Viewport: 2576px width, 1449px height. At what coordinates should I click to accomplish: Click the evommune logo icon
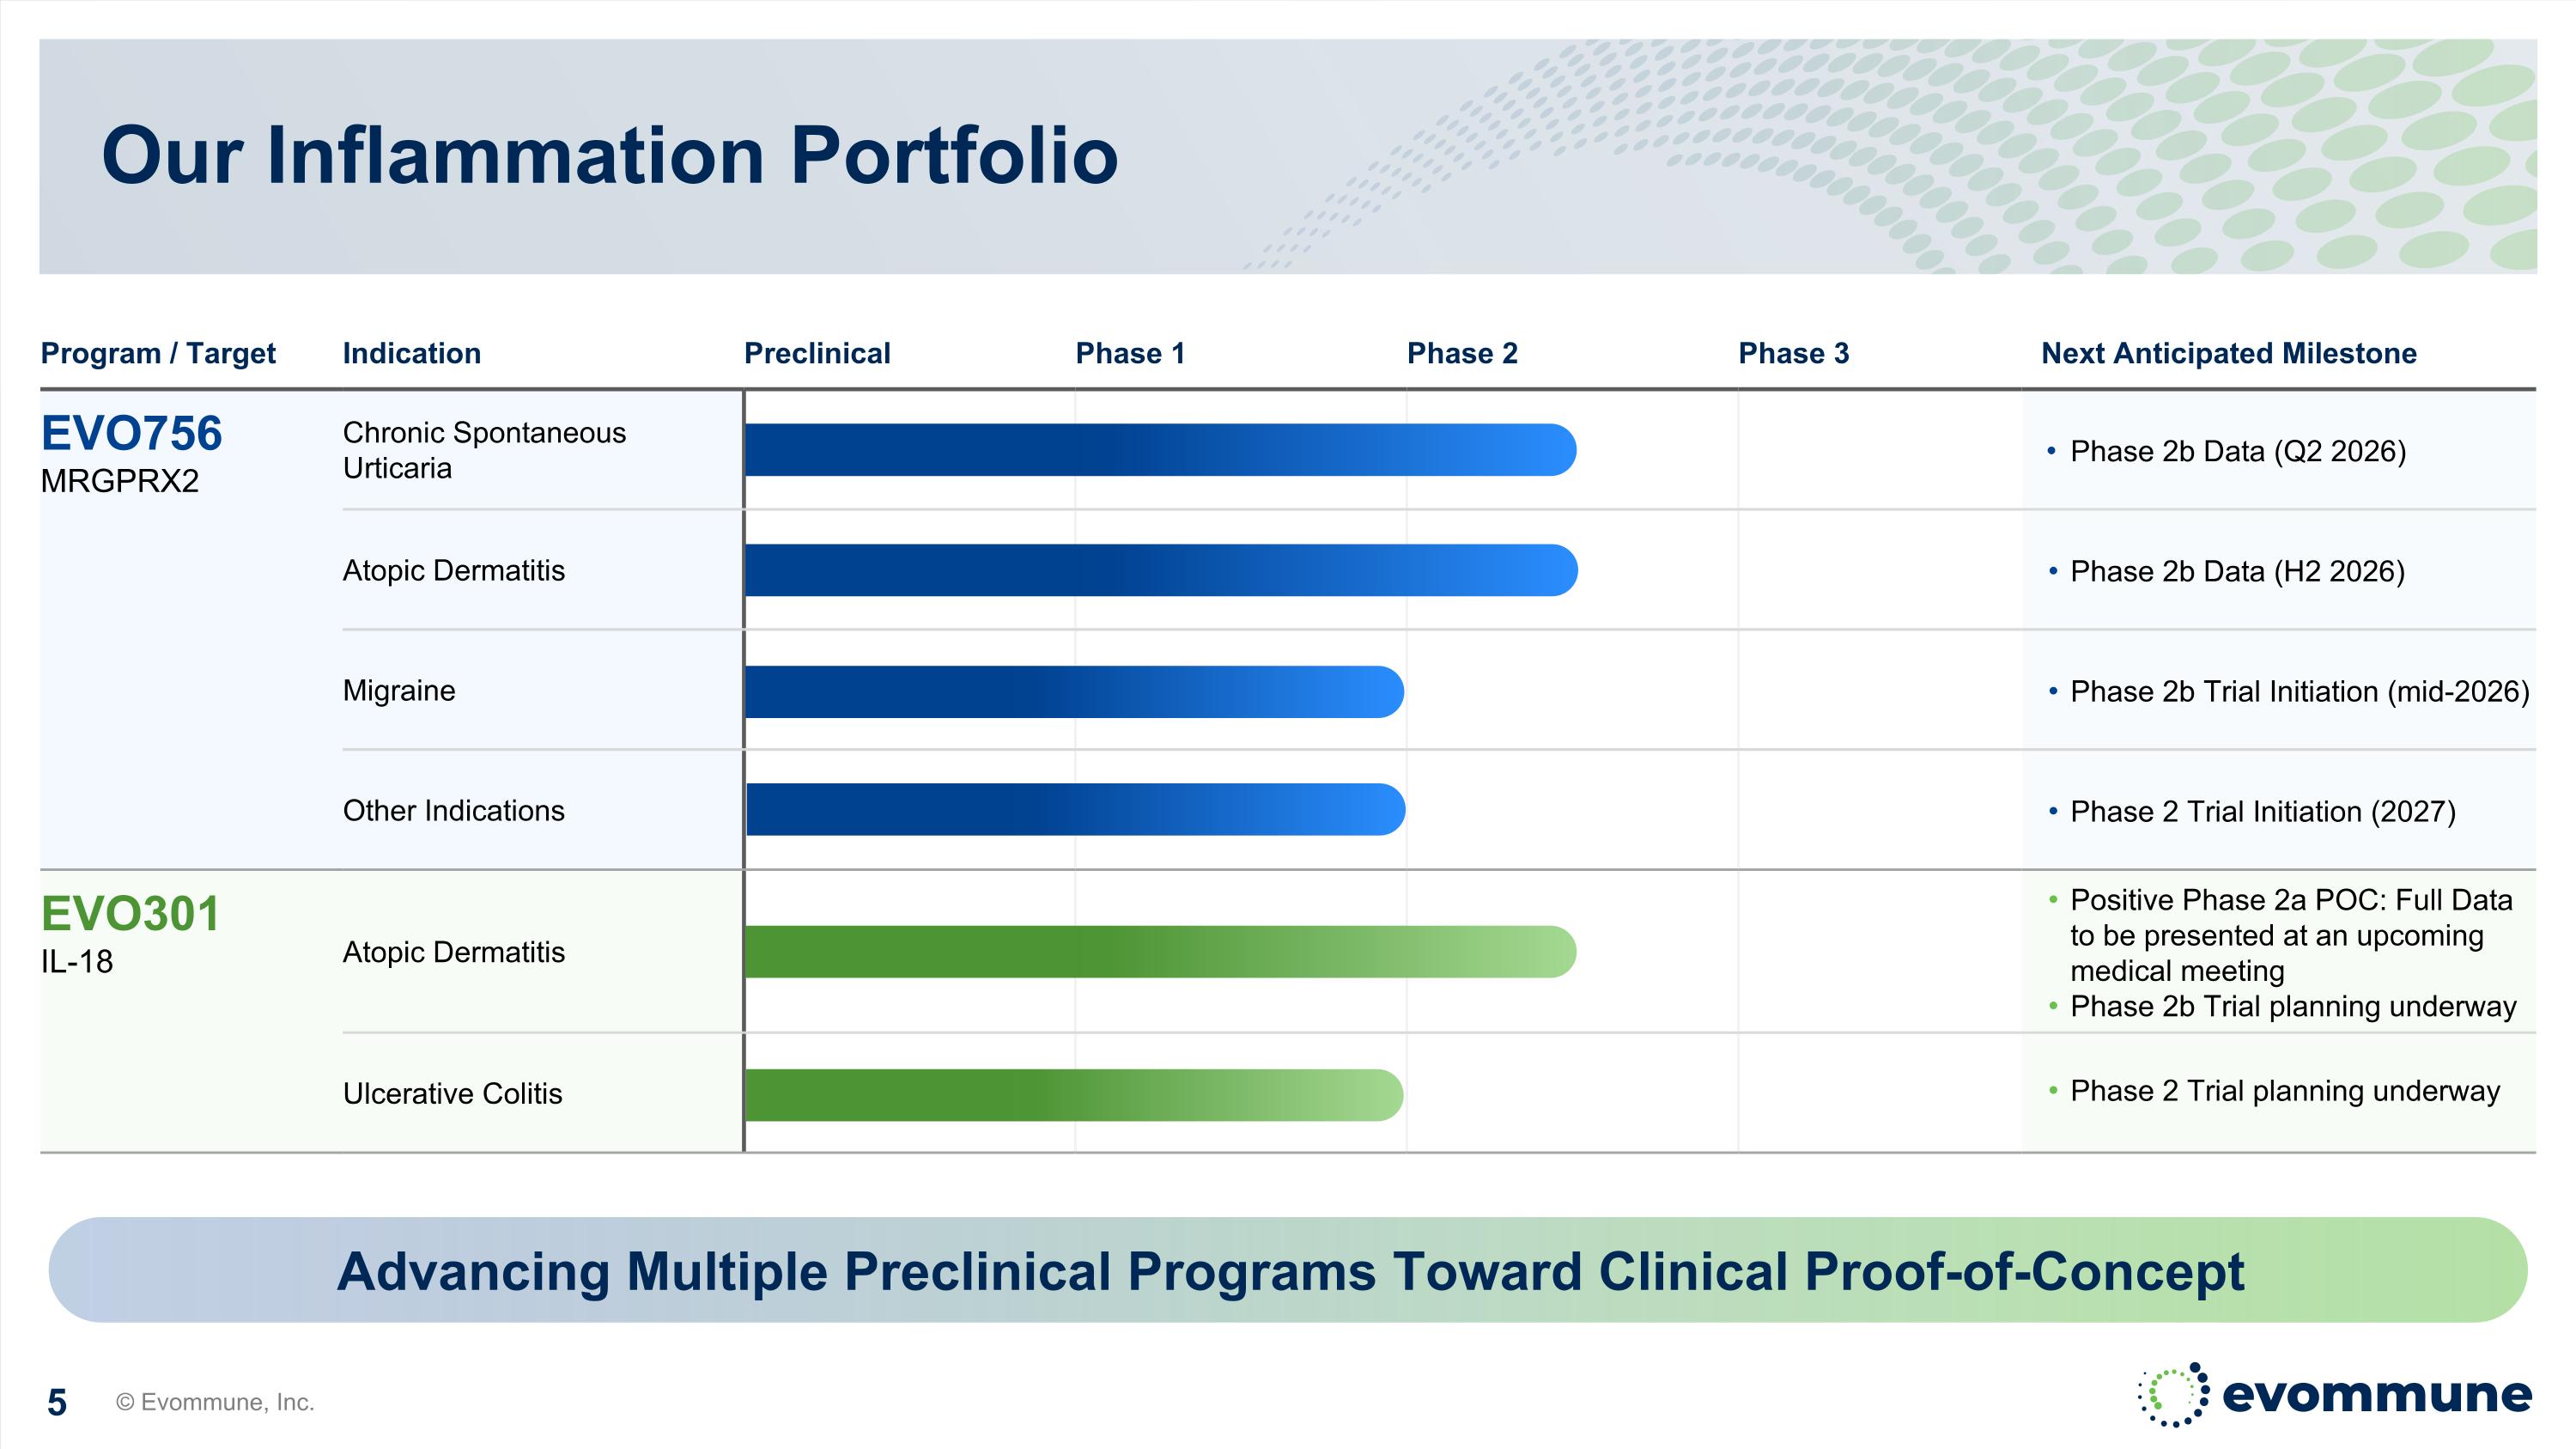coord(2173,1394)
